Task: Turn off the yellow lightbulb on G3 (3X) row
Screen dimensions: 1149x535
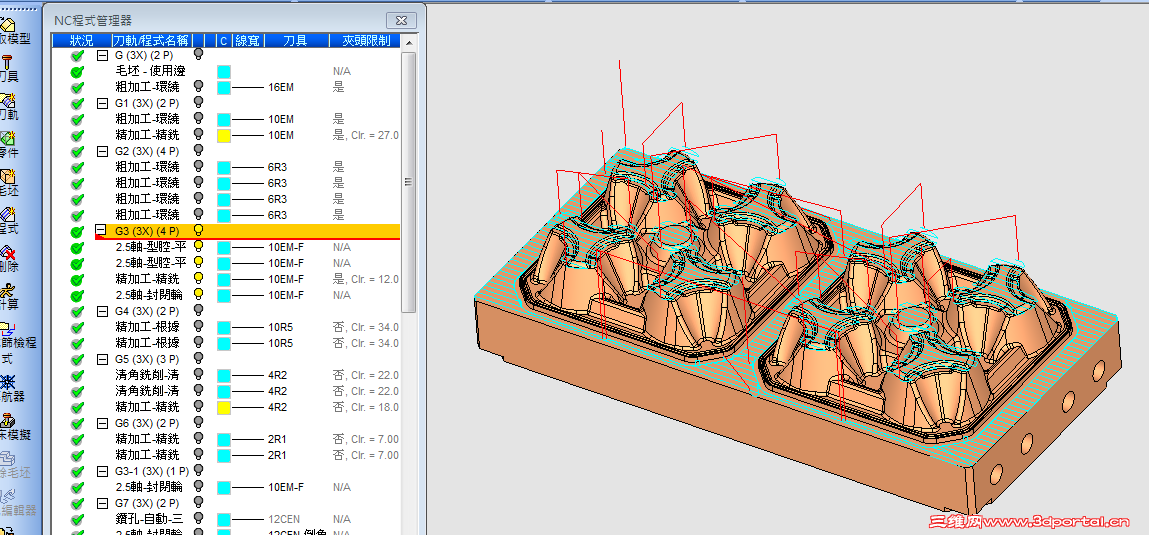Action: (x=198, y=230)
